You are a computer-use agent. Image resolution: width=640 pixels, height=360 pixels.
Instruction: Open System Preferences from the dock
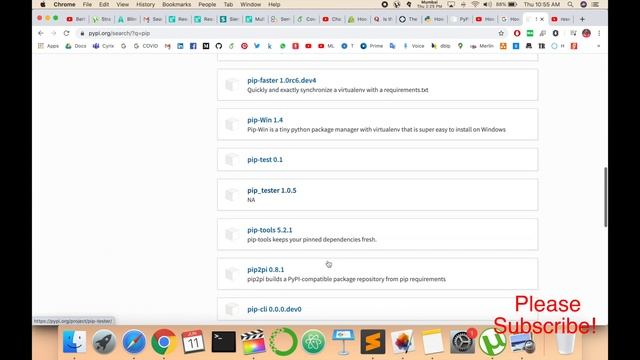pyautogui.click(x=462, y=342)
